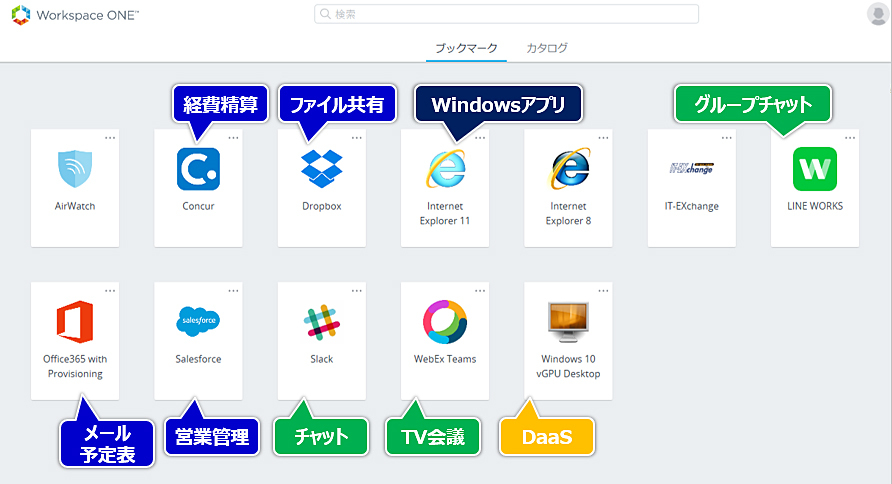
Task: Open the user profile avatar
Action: (878, 14)
